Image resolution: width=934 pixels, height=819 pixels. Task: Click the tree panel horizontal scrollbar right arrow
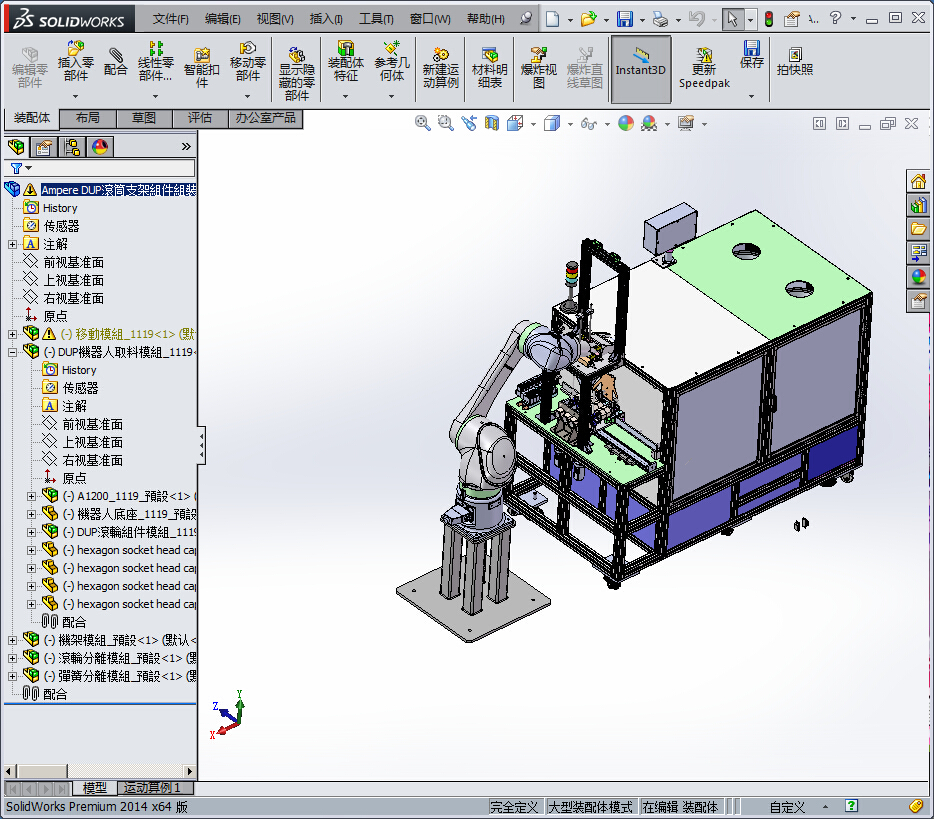pyautogui.click(x=190, y=771)
